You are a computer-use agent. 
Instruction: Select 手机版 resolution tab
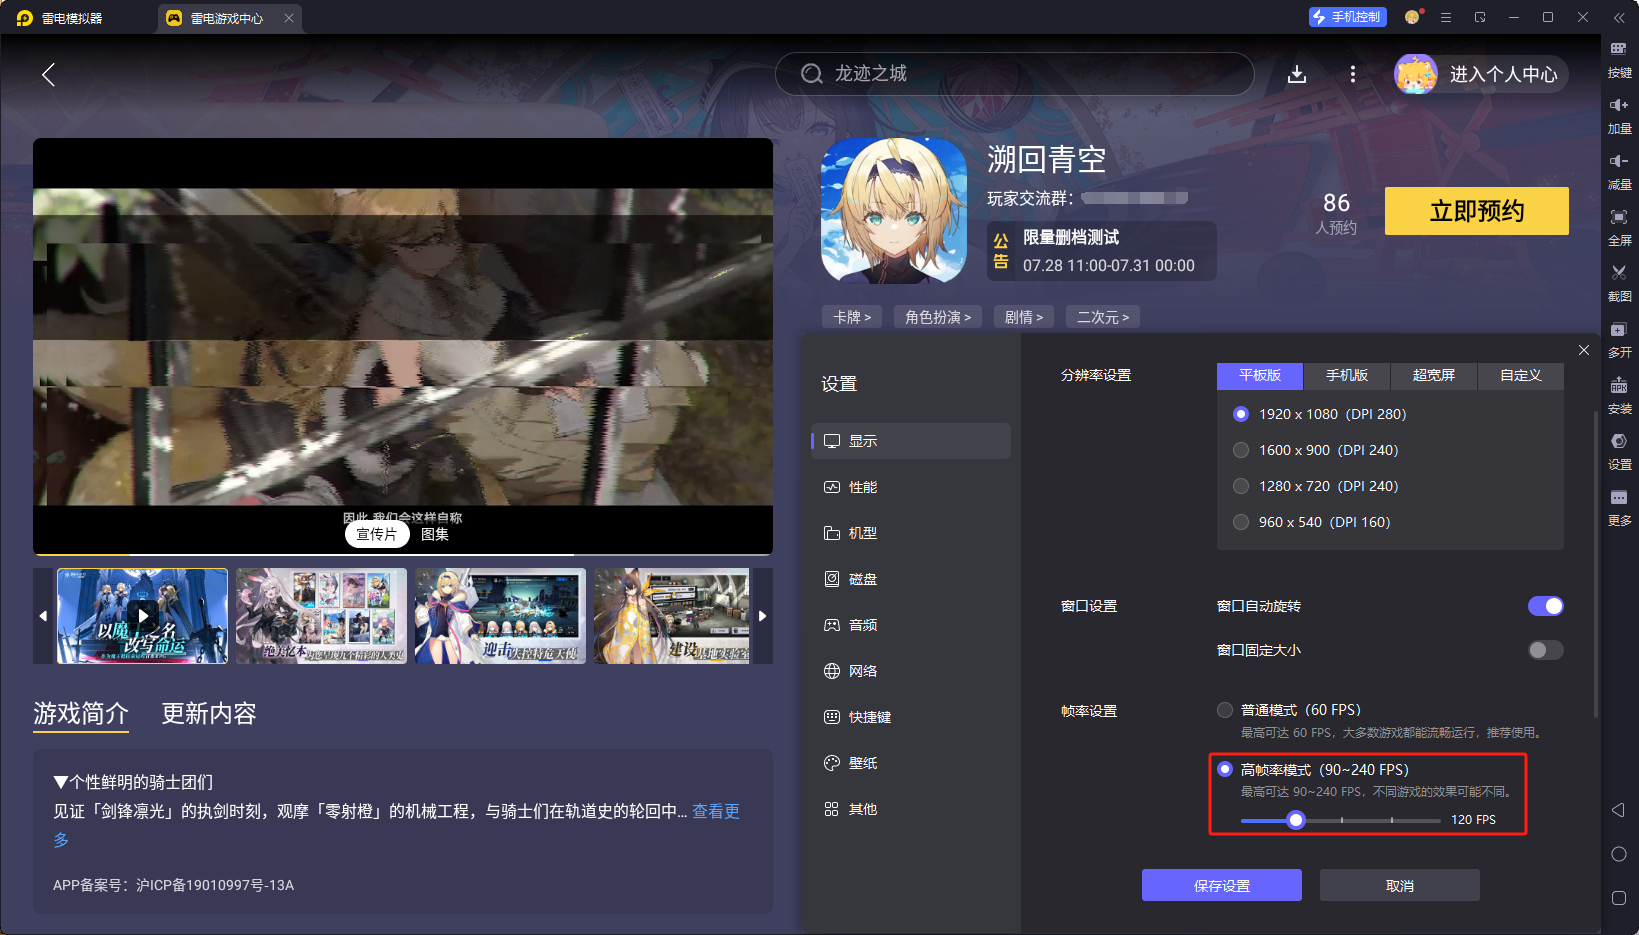1347,376
